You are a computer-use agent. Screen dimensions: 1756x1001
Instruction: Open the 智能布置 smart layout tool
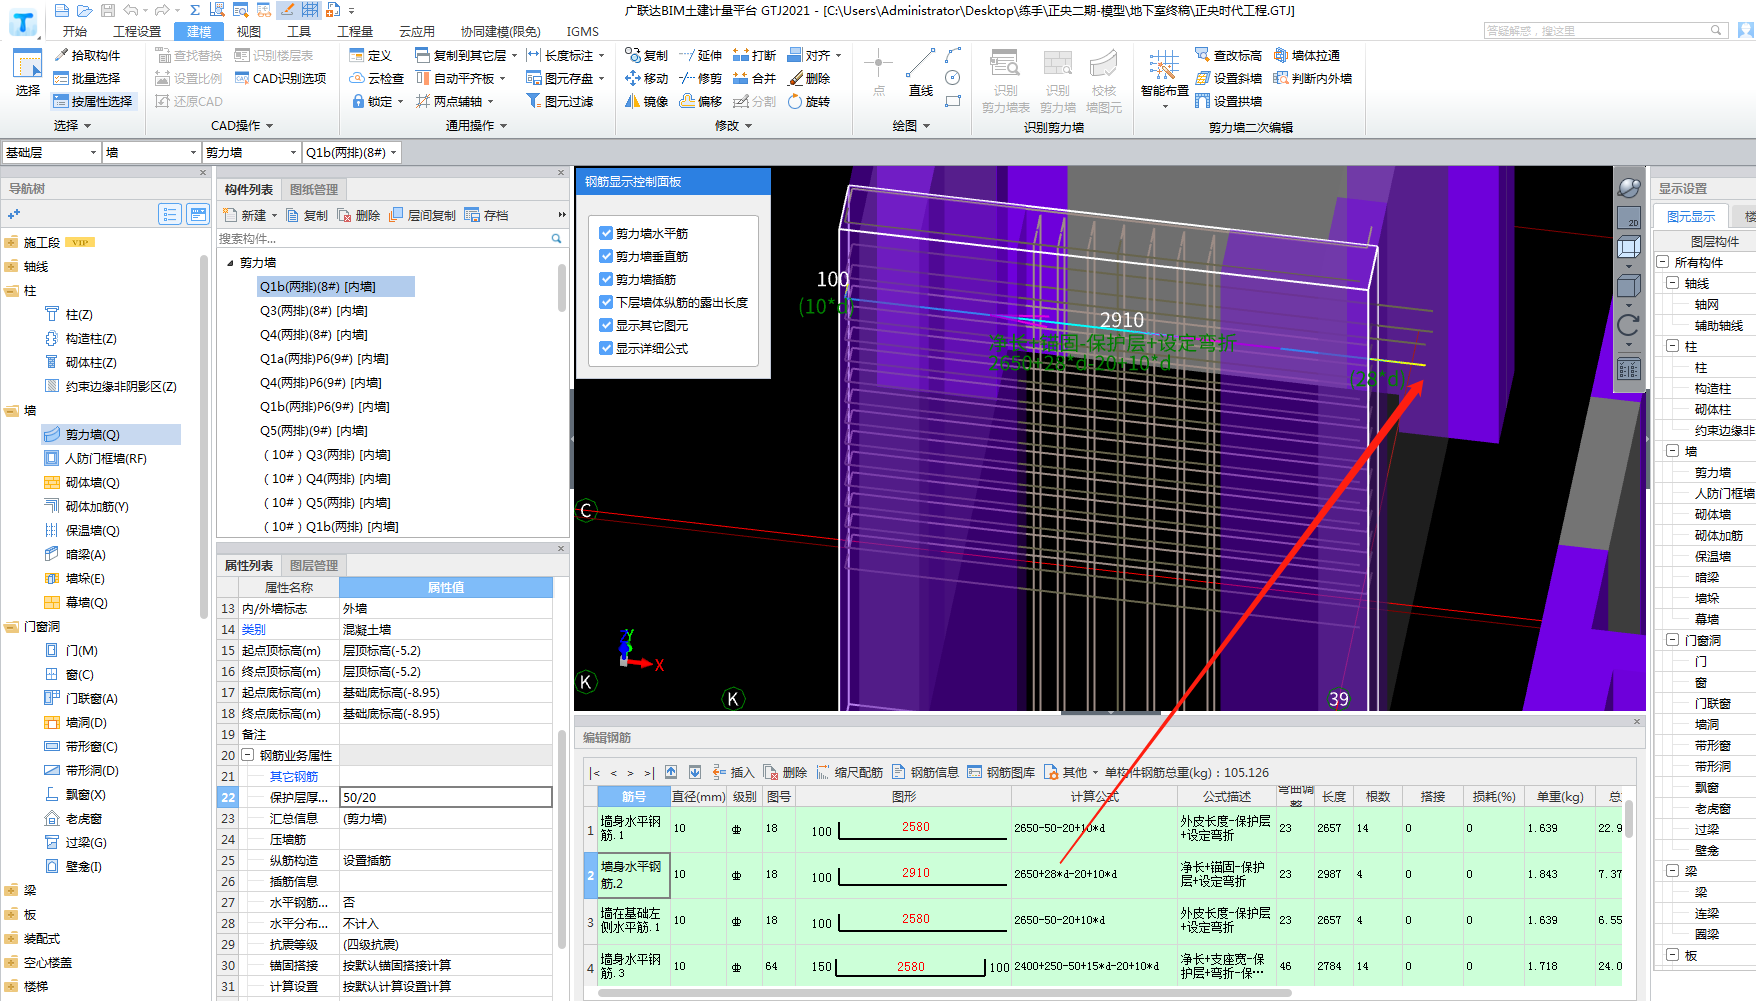coord(1164,78)
